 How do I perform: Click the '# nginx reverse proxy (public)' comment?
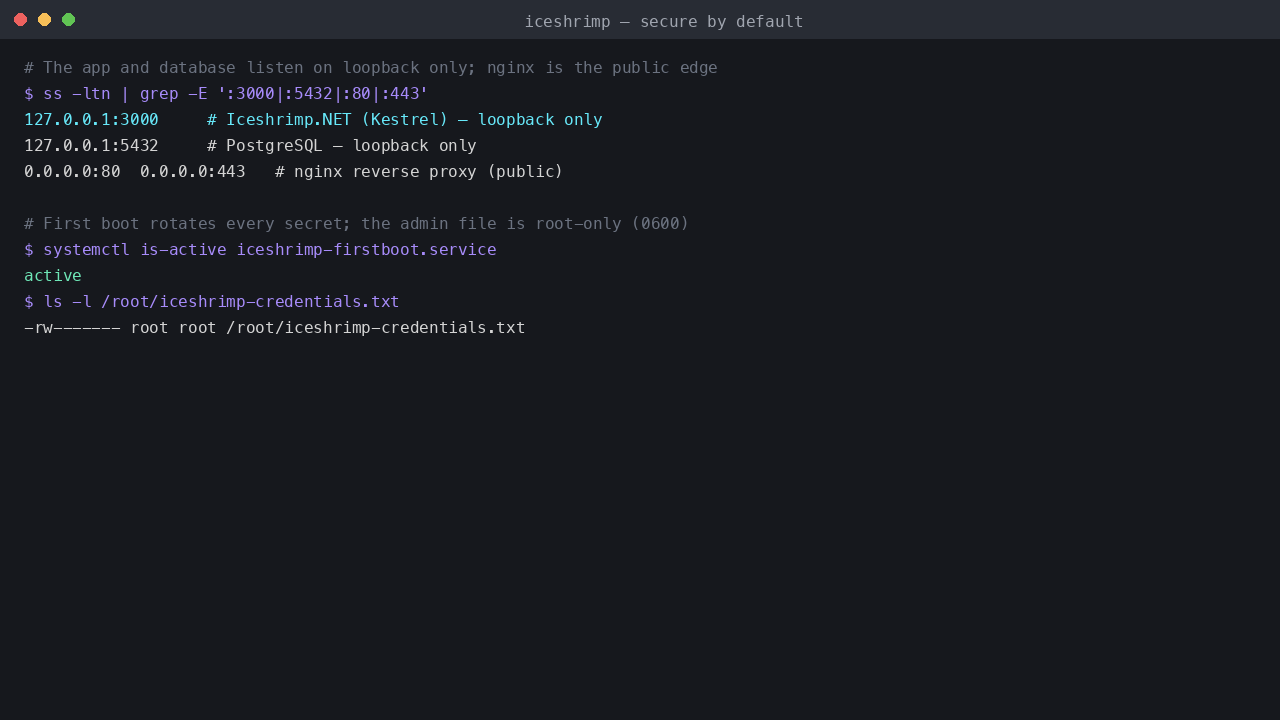click(x=419, y=172)
